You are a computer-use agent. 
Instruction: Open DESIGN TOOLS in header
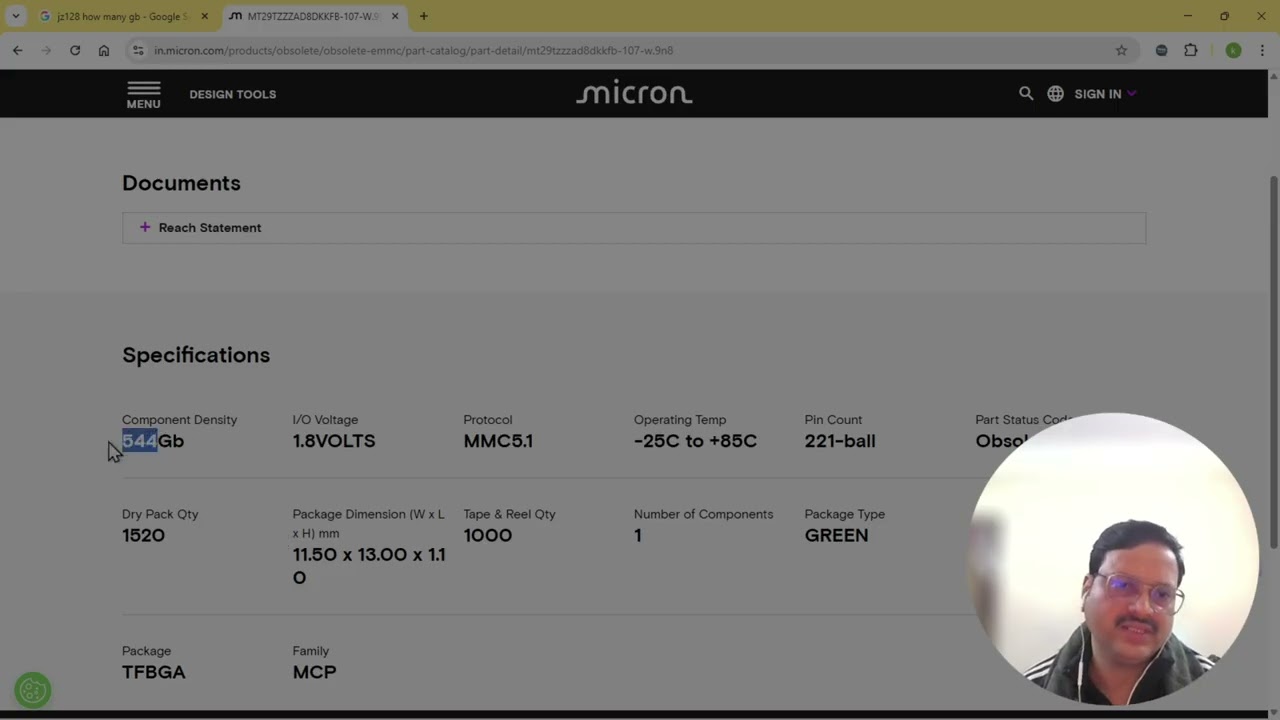coord(232,94)
